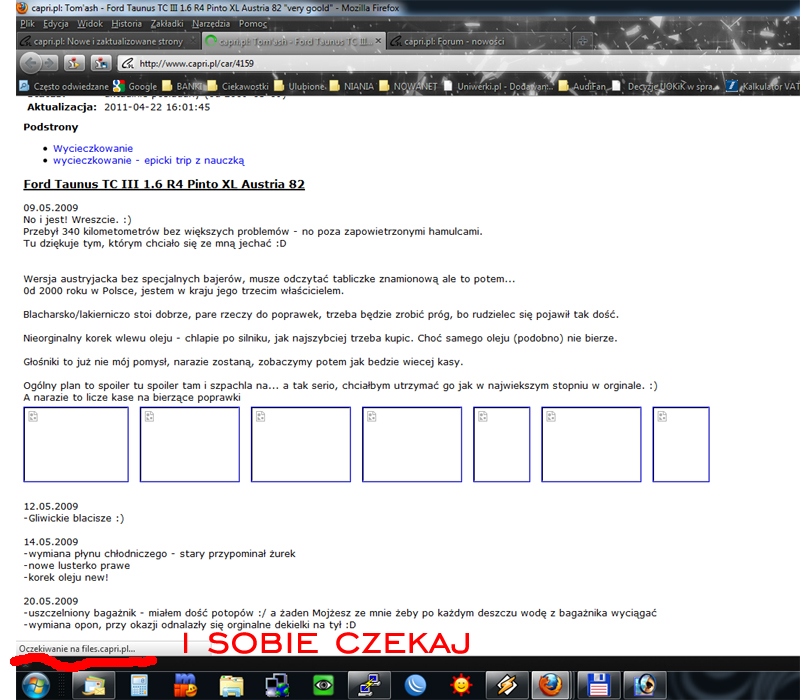This screenshot has height=700, width=800.
Task: Click the 'Podstrony' section label
Action: pyautogui.click(x=51, y=127)
